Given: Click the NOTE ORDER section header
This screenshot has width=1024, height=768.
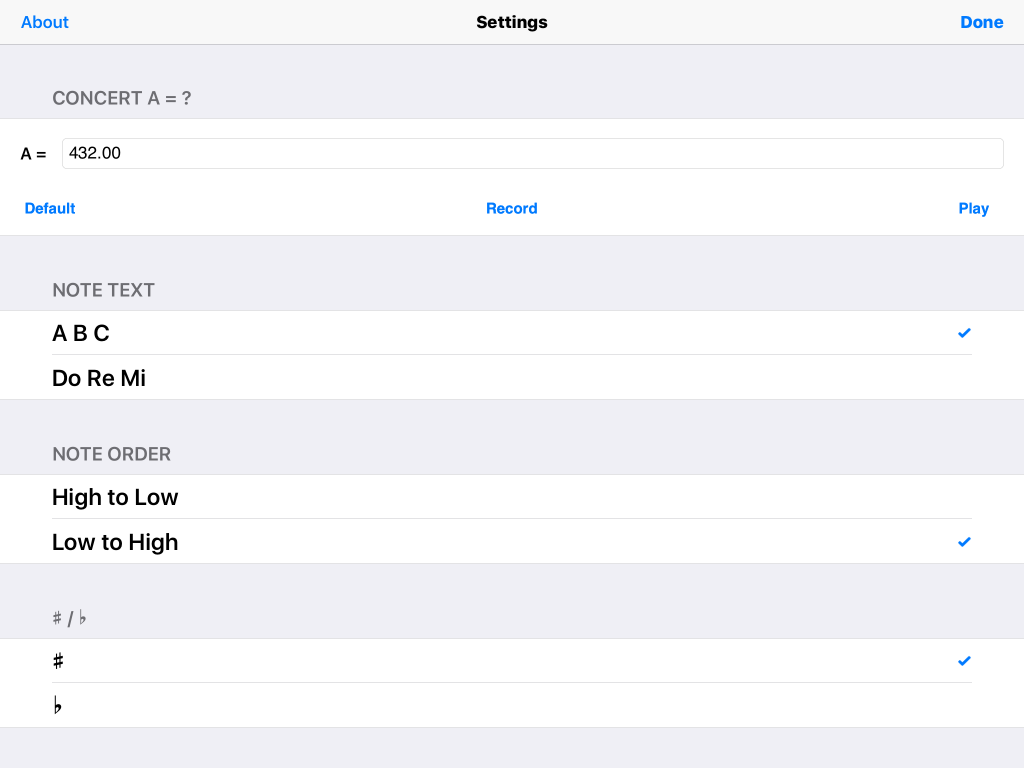Looking at the screenshot, I should pos(111,454).
